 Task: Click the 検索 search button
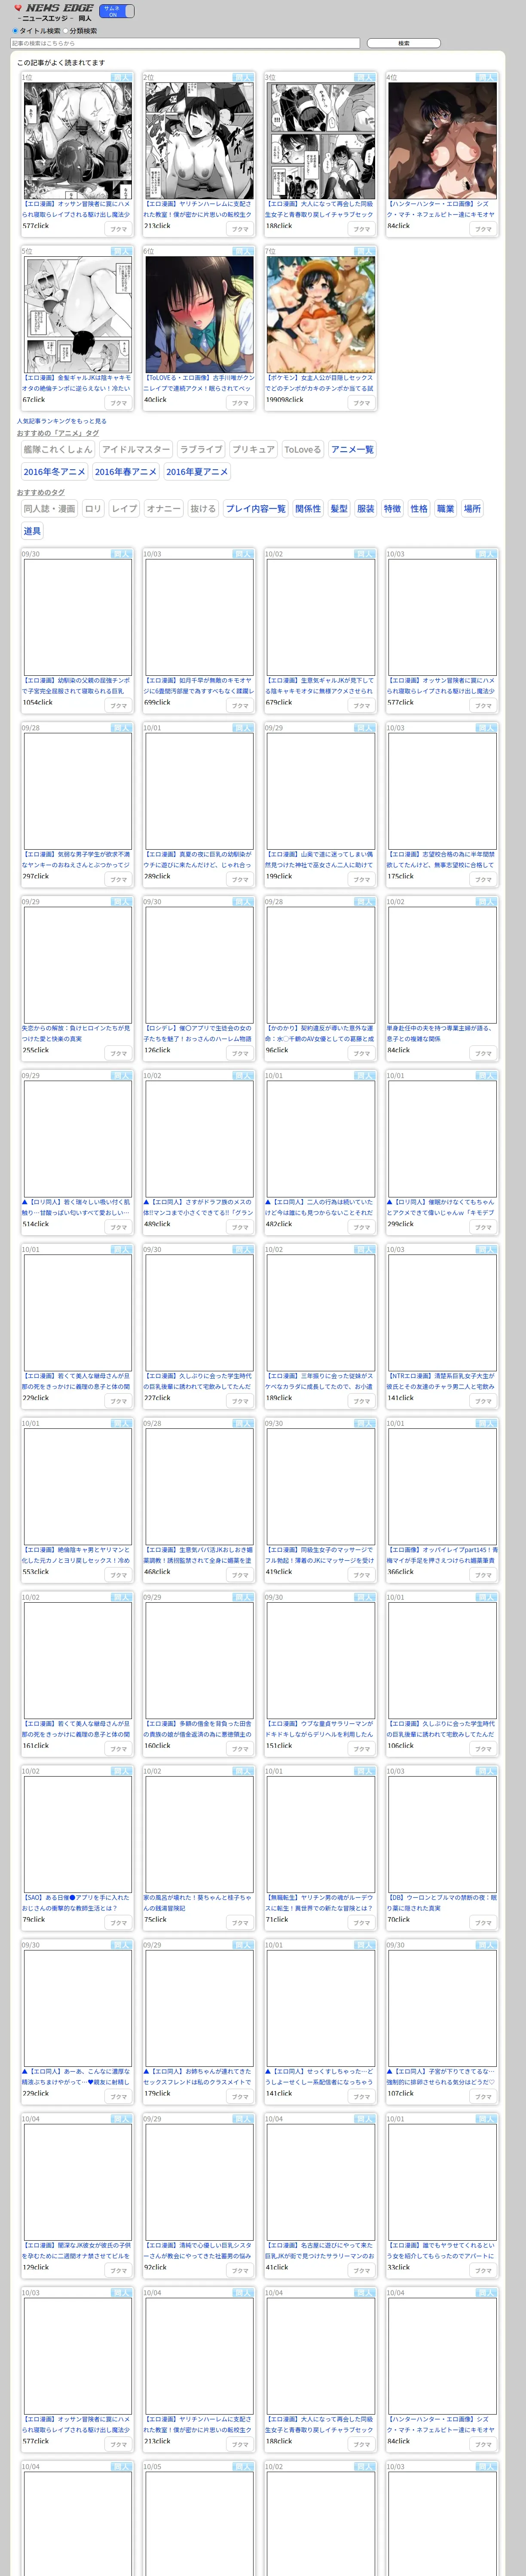(403, 44)
